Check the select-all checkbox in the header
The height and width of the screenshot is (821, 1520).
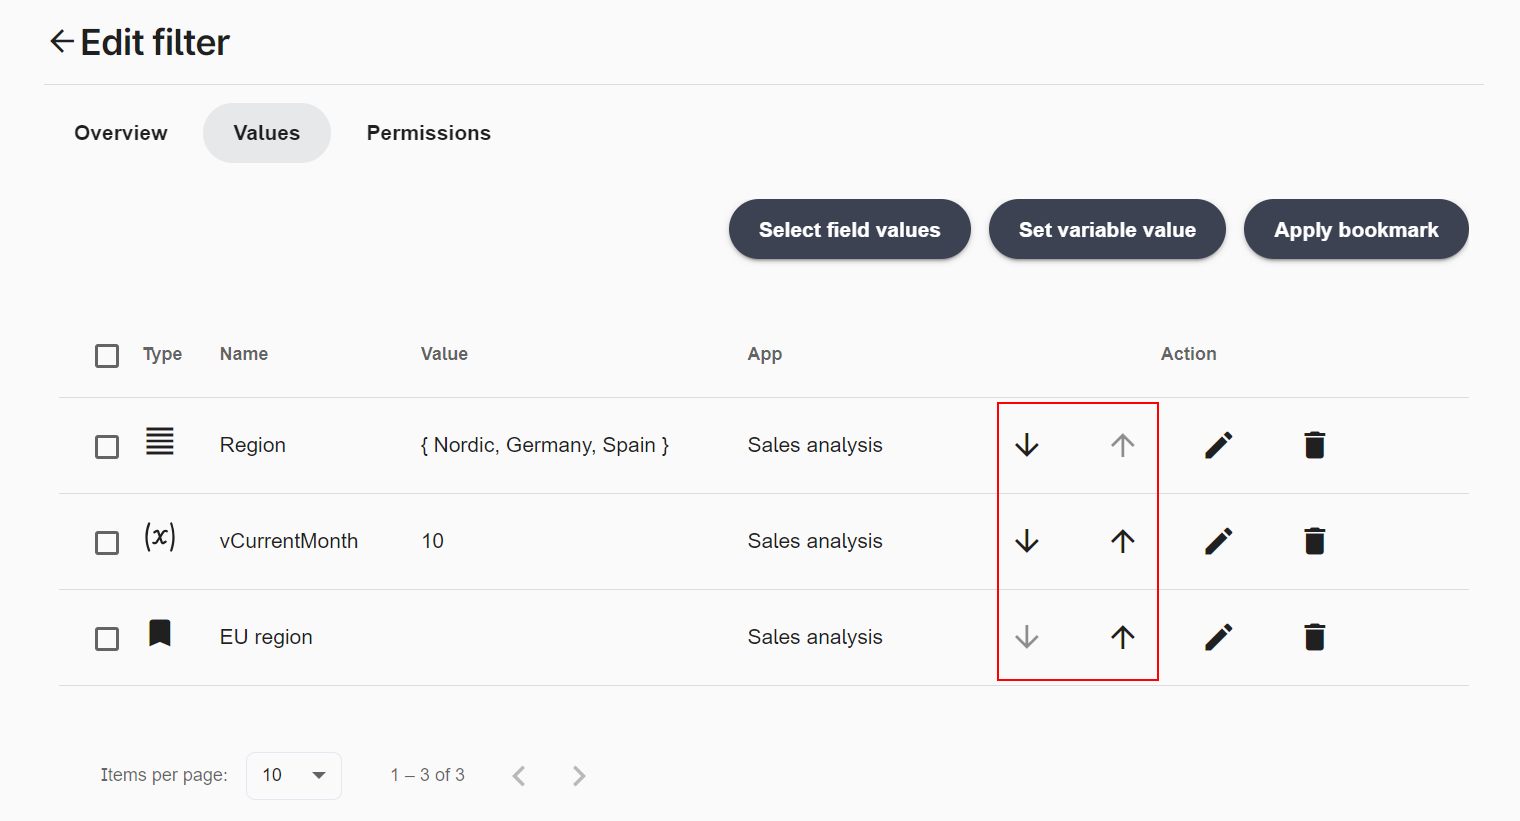(106, 355)
